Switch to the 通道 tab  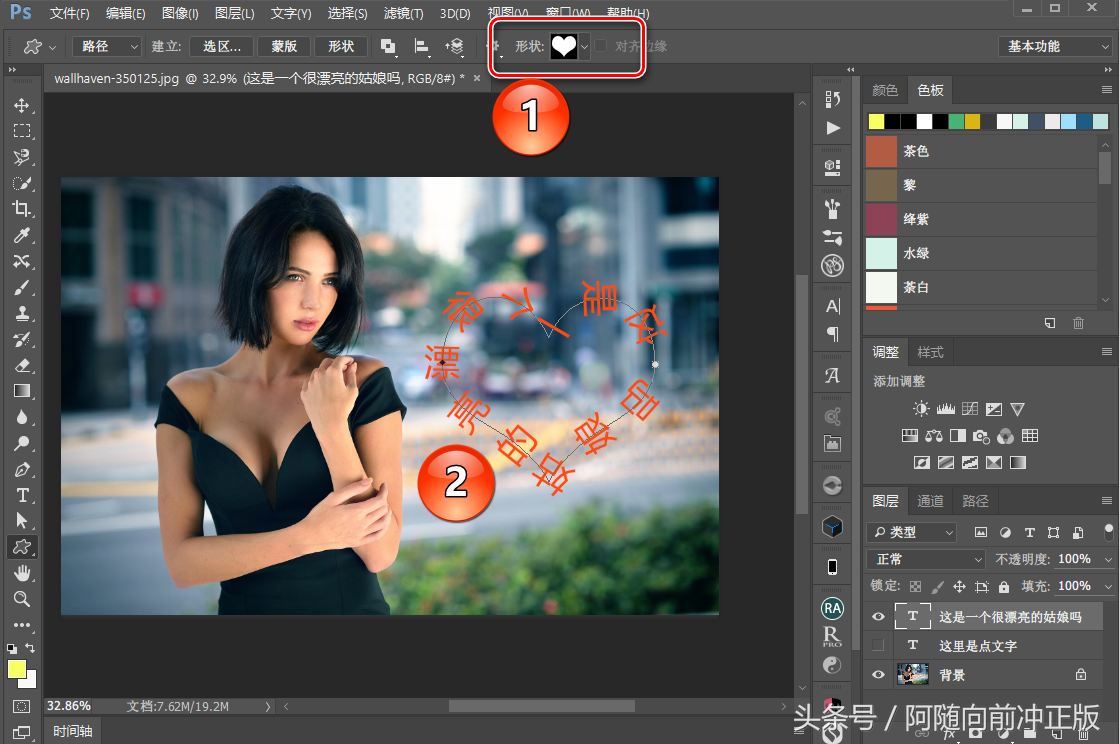point(930,501)
